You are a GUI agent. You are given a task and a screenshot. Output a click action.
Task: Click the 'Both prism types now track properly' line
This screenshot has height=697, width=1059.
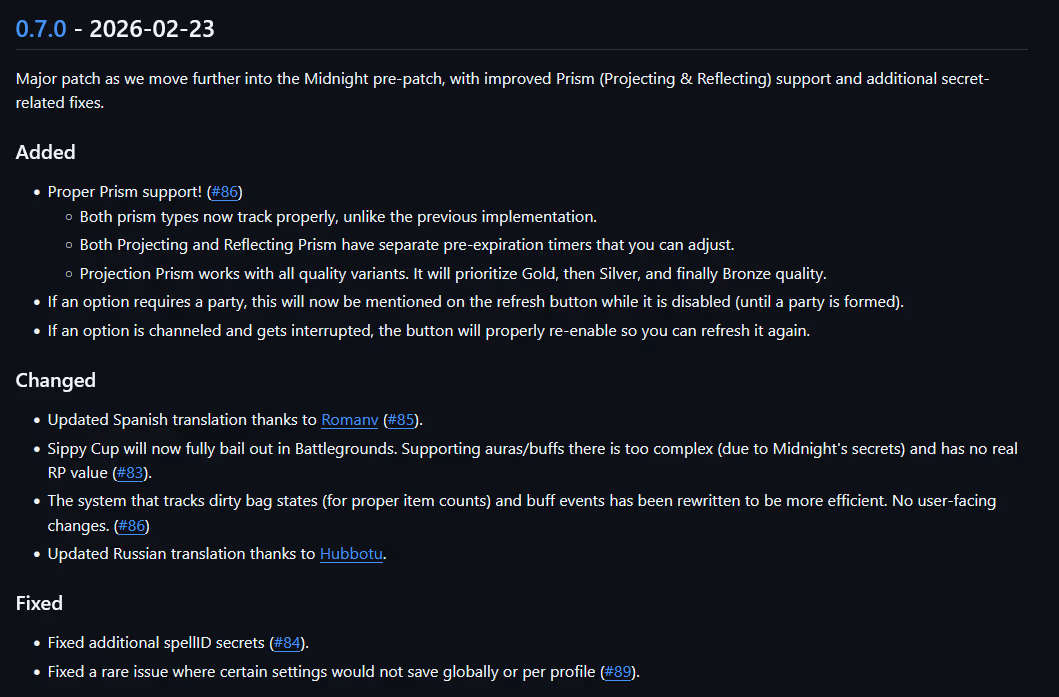click(338, 217)
